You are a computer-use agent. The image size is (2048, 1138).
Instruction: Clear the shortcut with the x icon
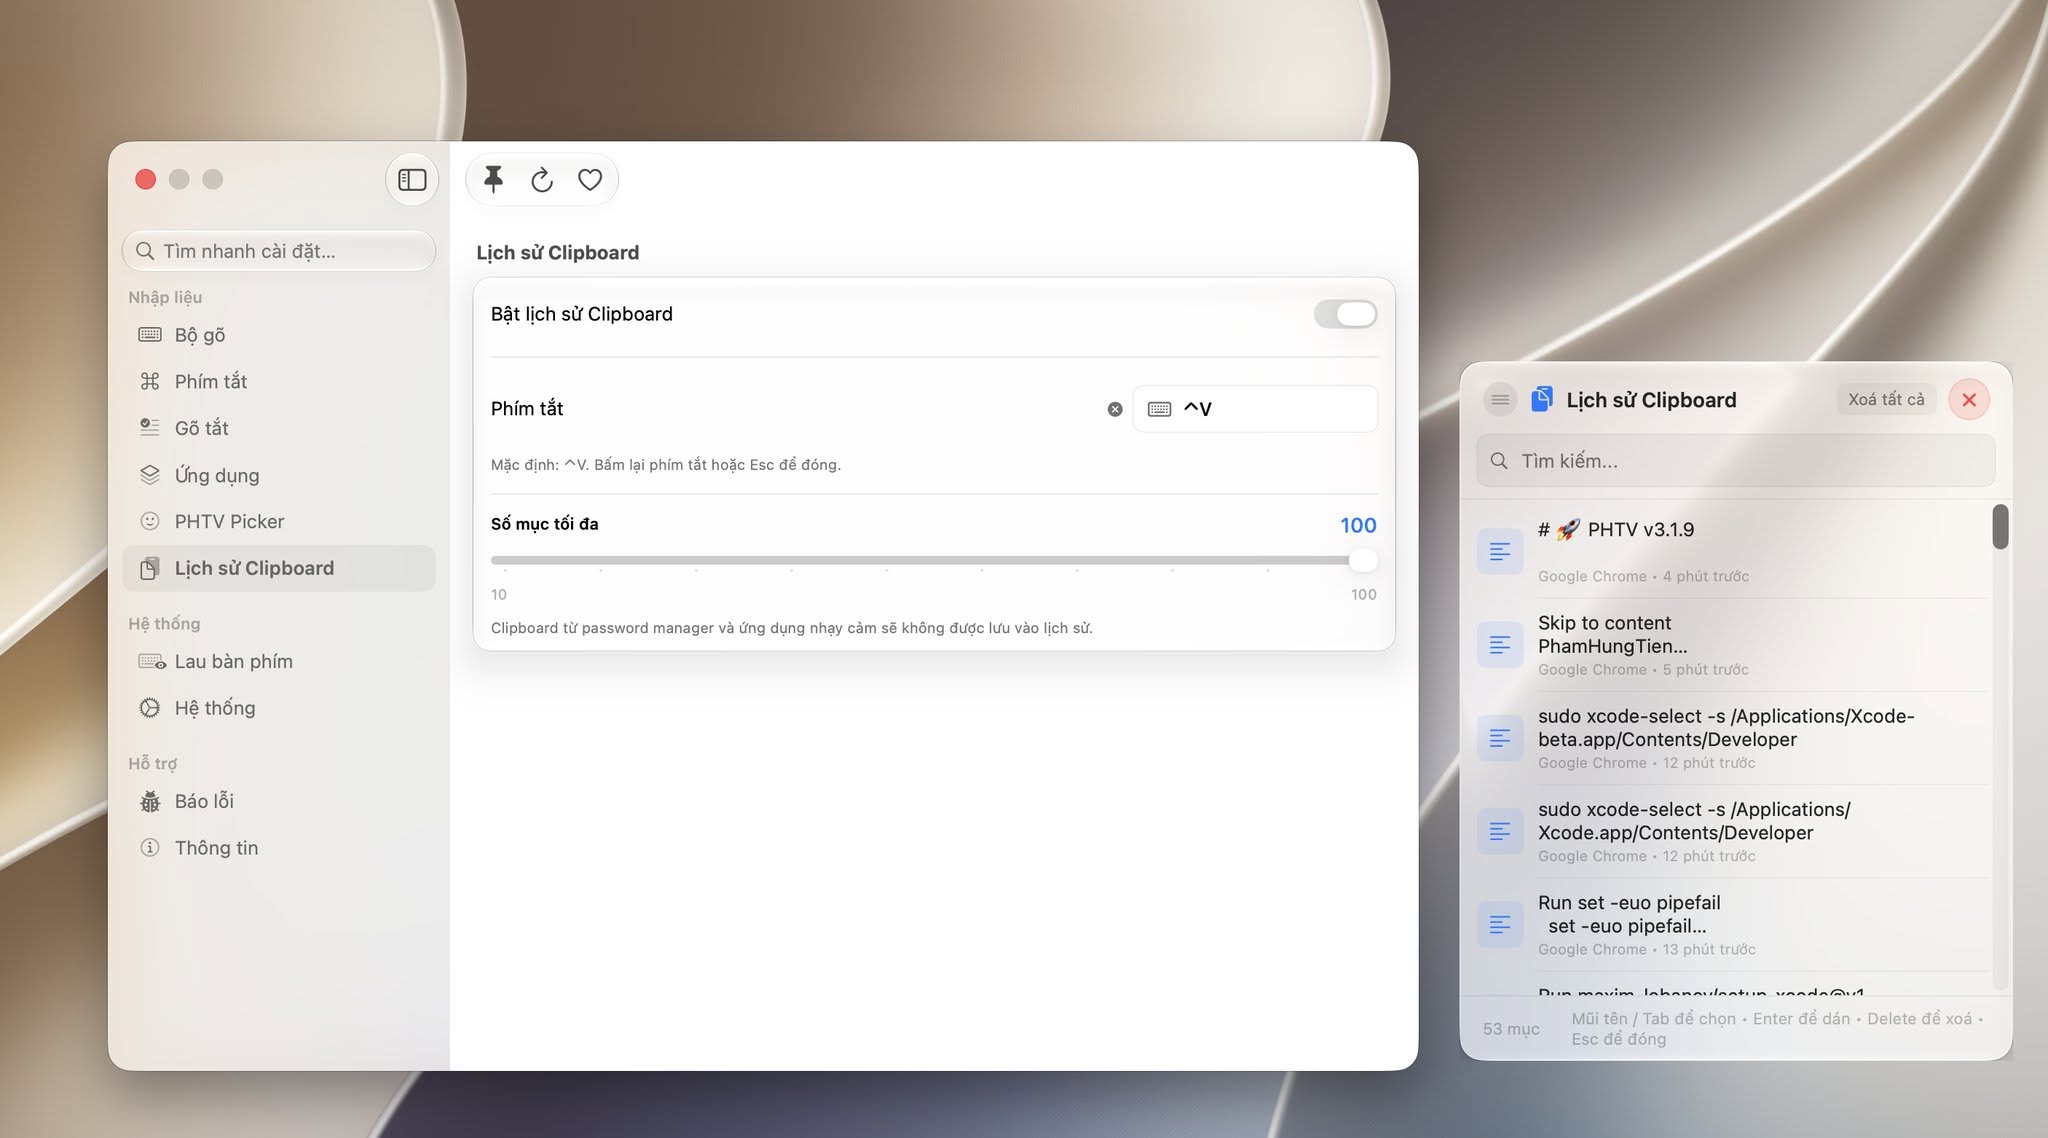pos(1115,409)
